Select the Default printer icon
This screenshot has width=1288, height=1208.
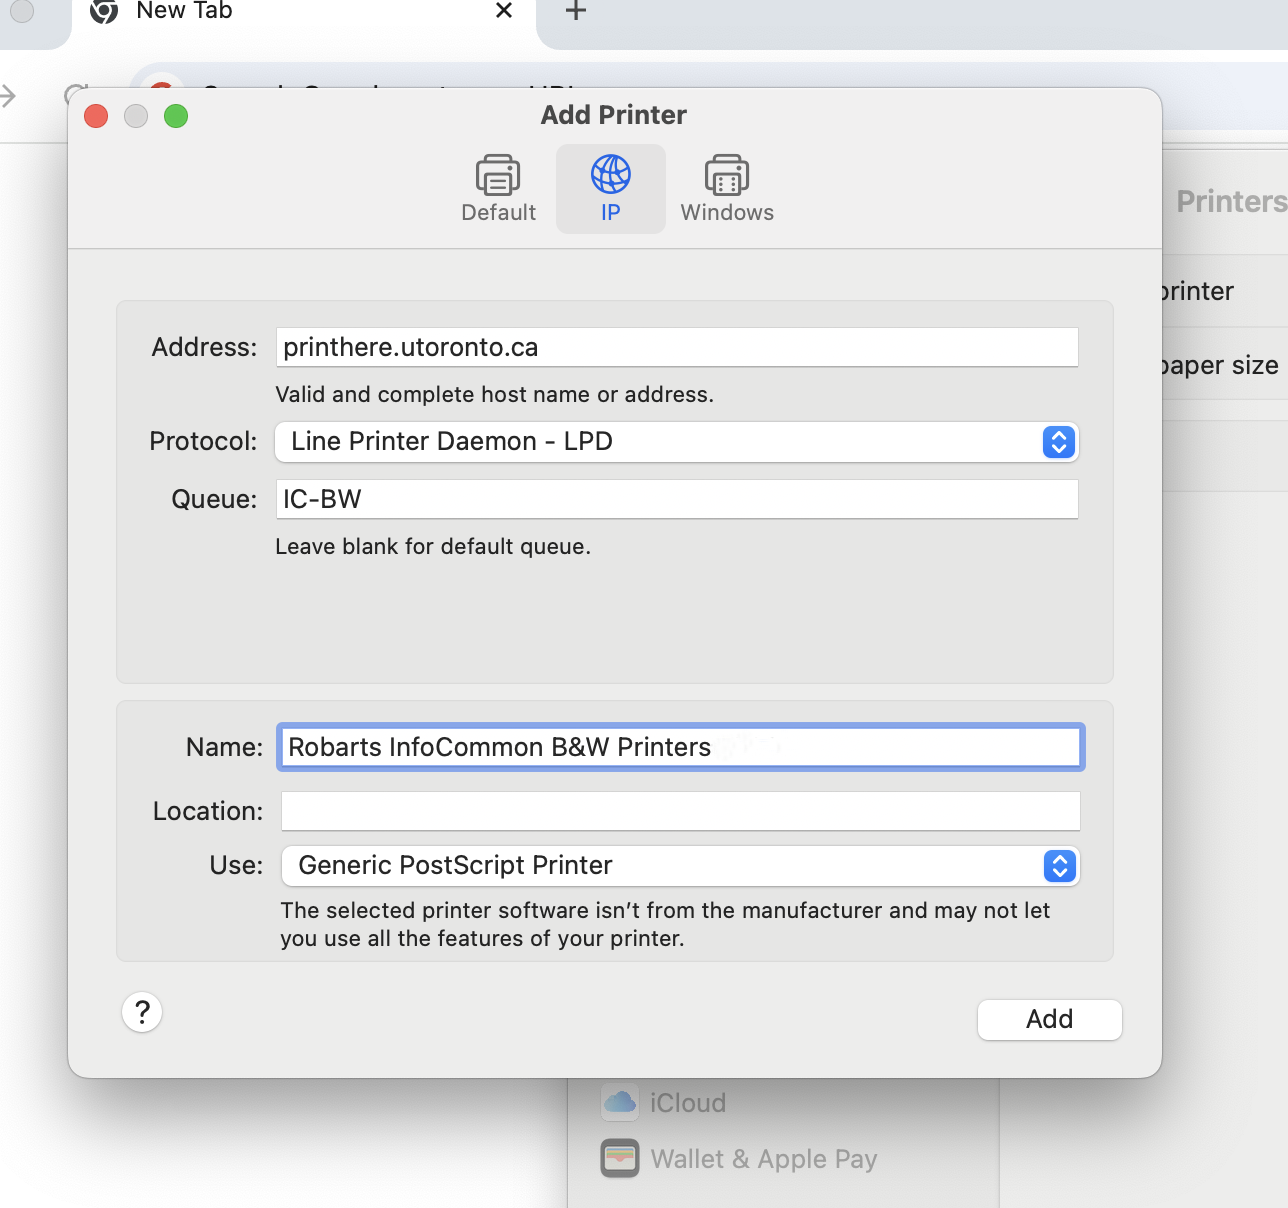click(x=498, y=176)
